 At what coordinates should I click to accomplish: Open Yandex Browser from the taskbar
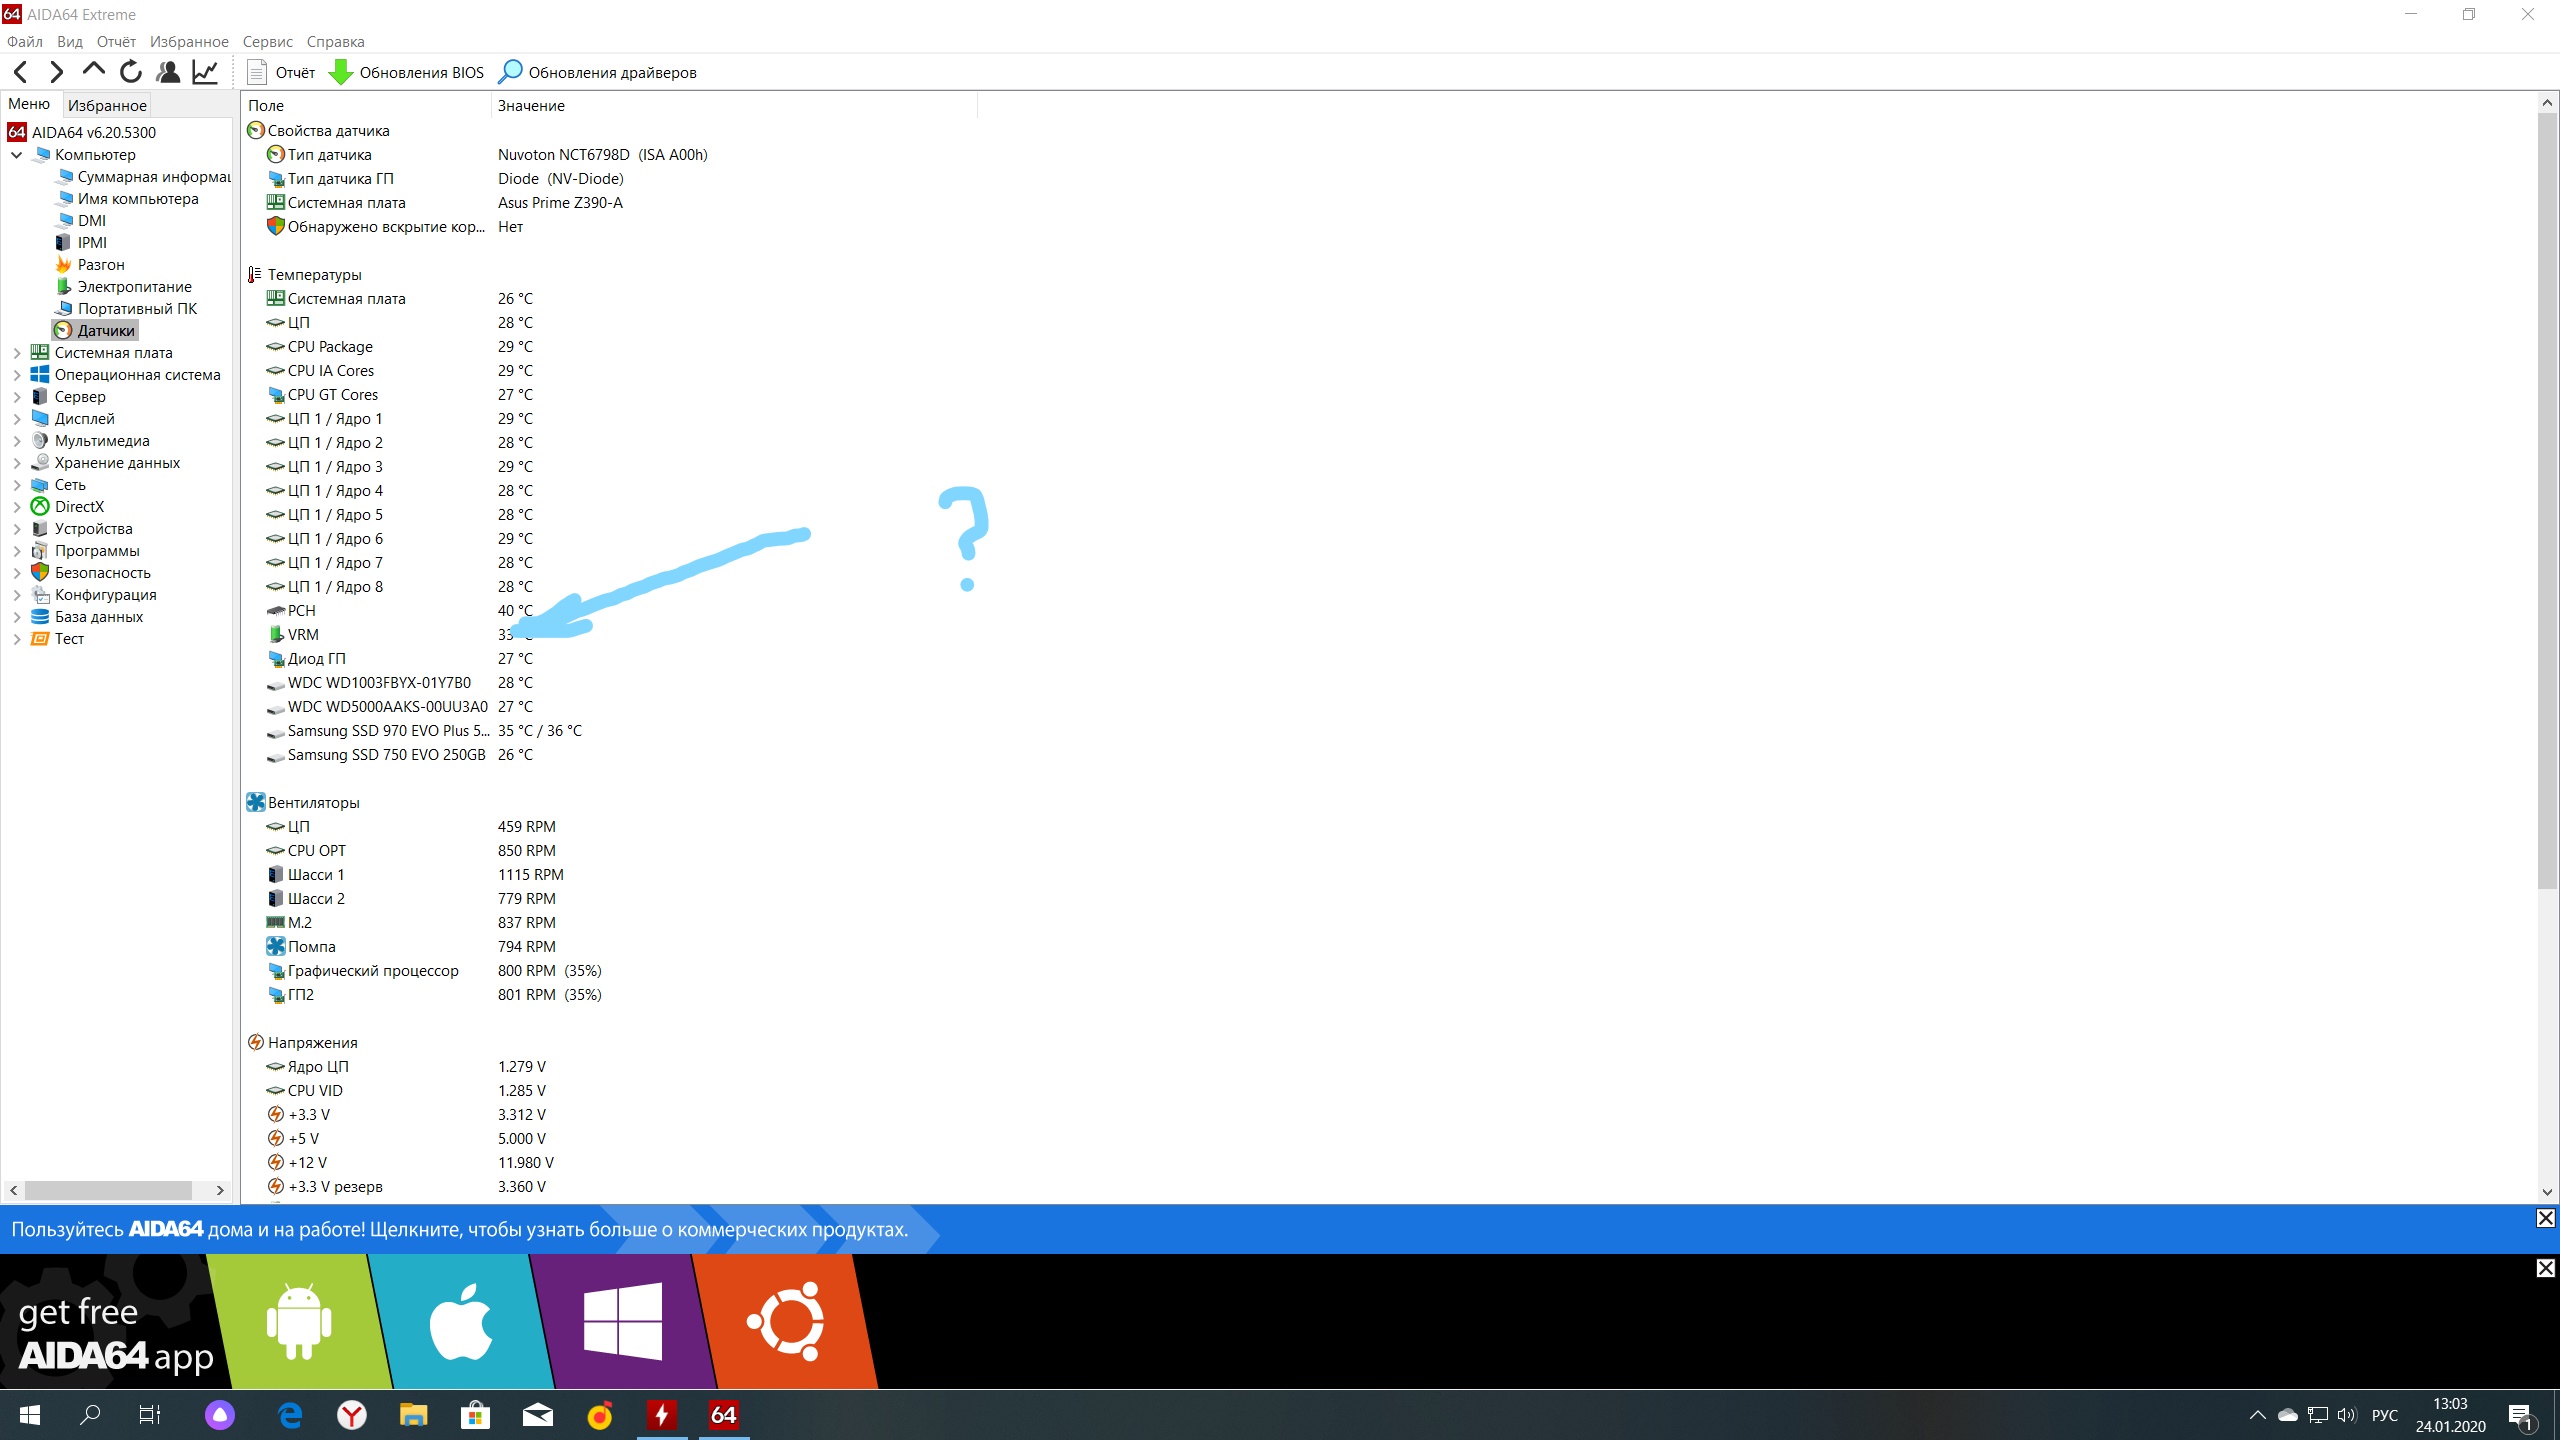[352, 1415]
